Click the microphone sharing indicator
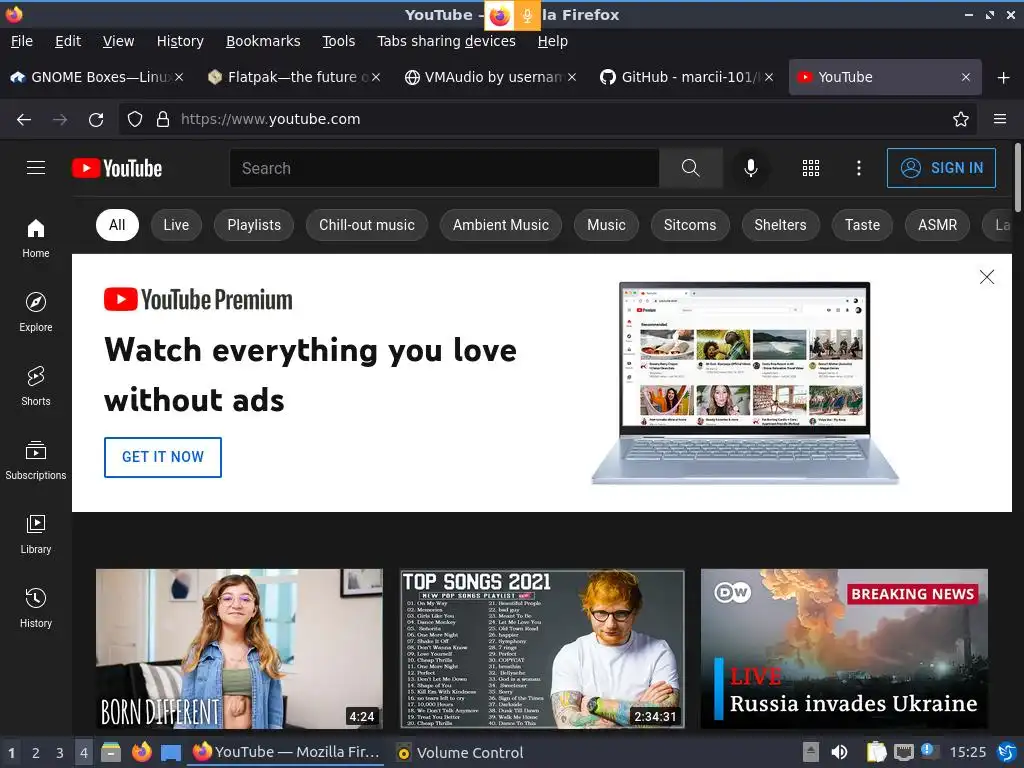Viewport: 1024px width, 768px height. point(527,16)
